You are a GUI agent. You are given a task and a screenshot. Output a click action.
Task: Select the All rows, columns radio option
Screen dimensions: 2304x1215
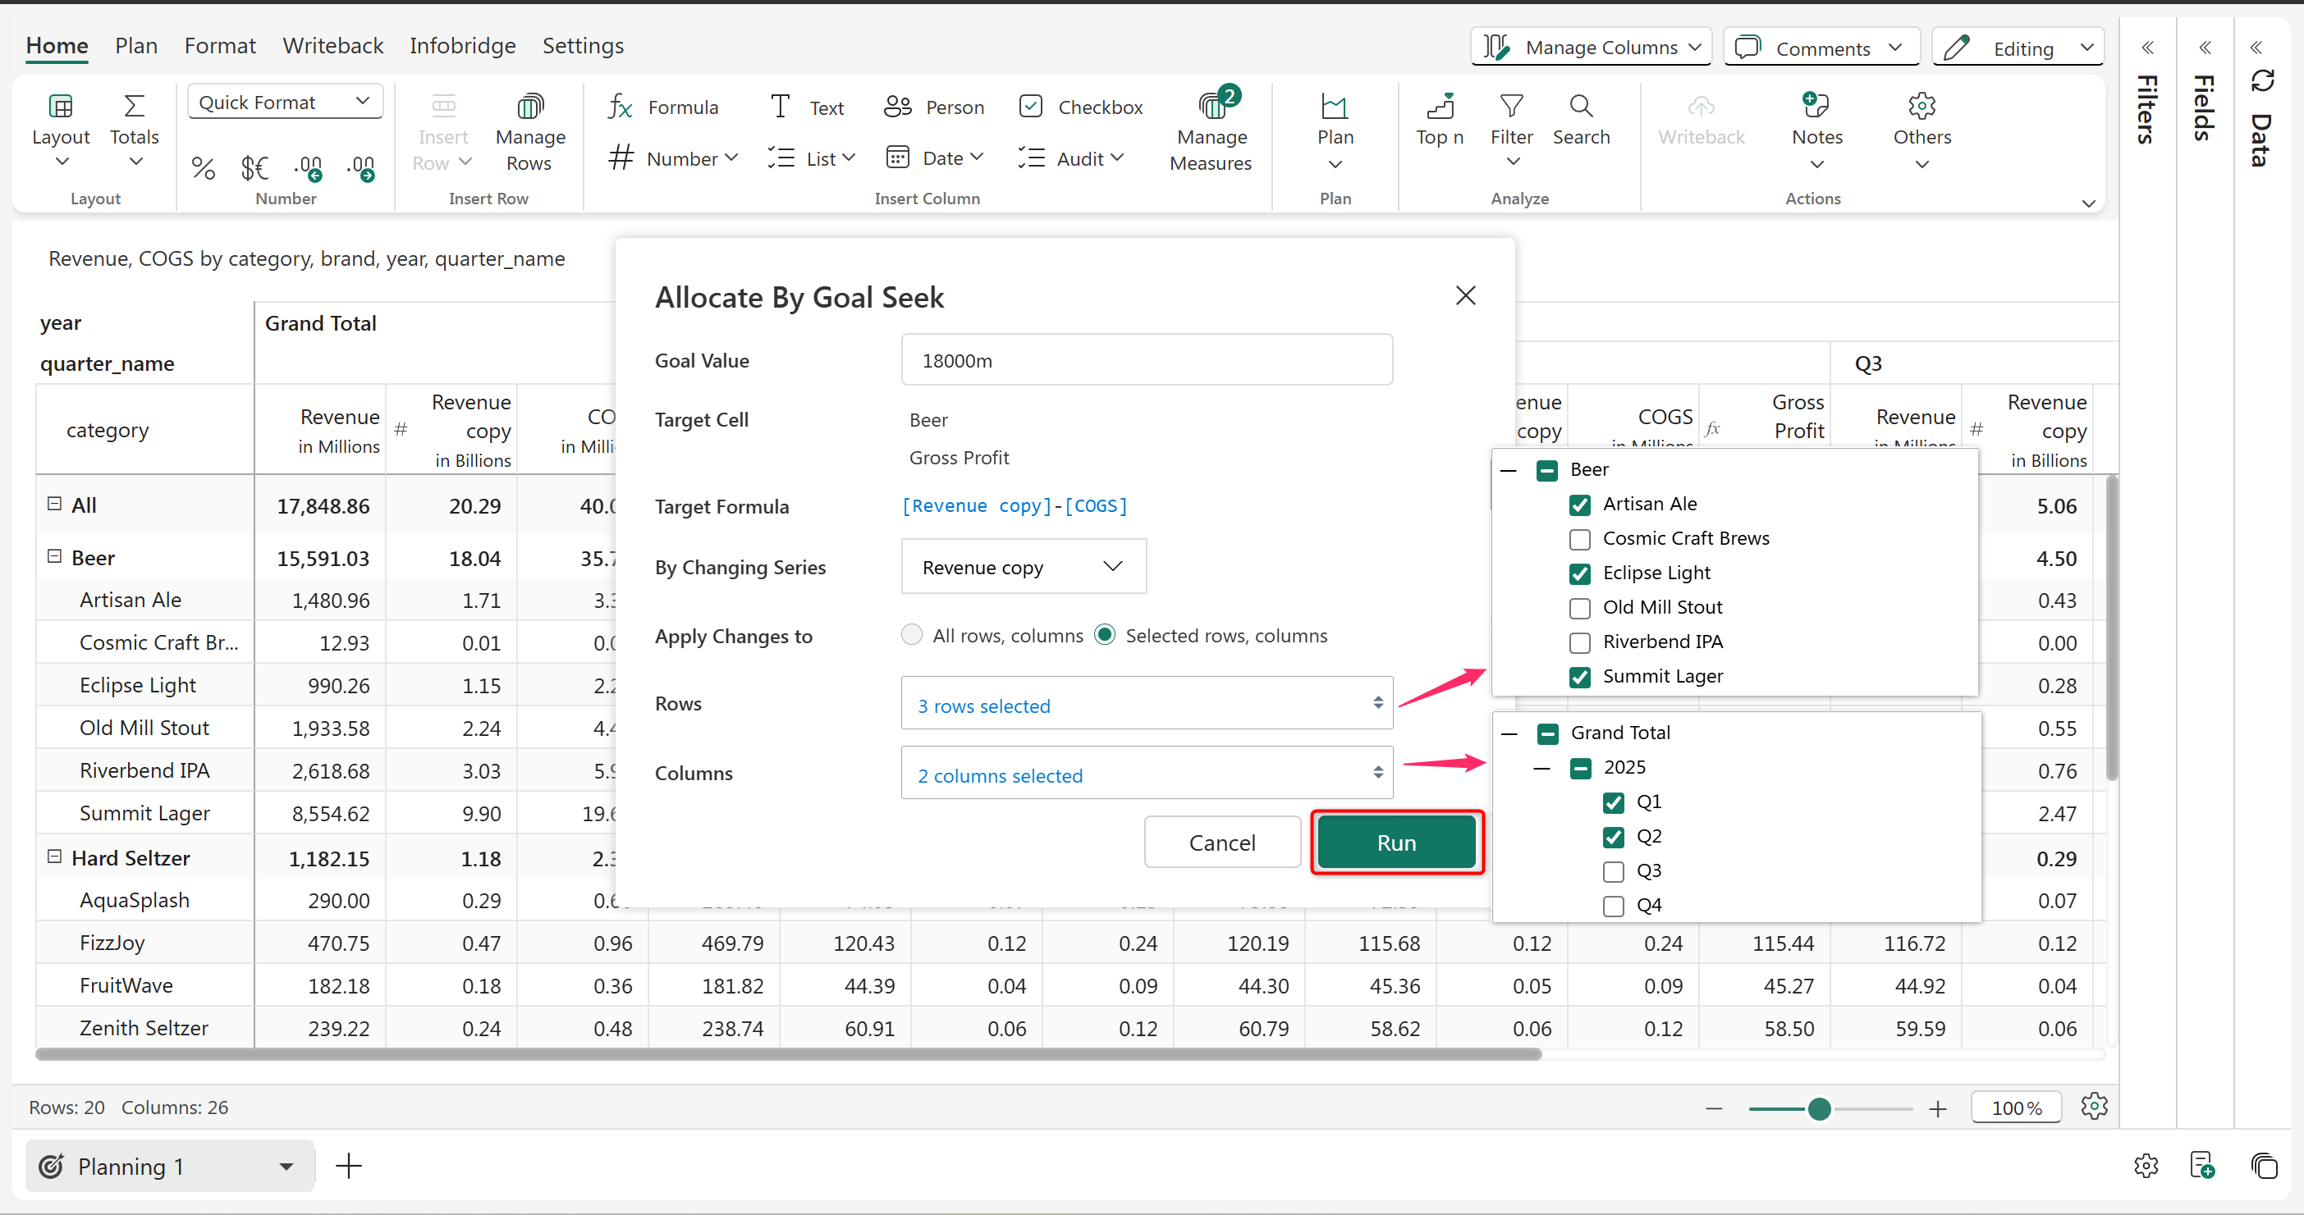coord(911,635)
